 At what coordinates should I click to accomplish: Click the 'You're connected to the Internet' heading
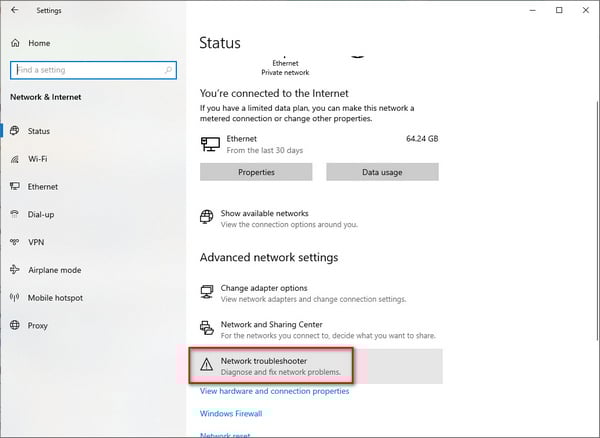274,93
